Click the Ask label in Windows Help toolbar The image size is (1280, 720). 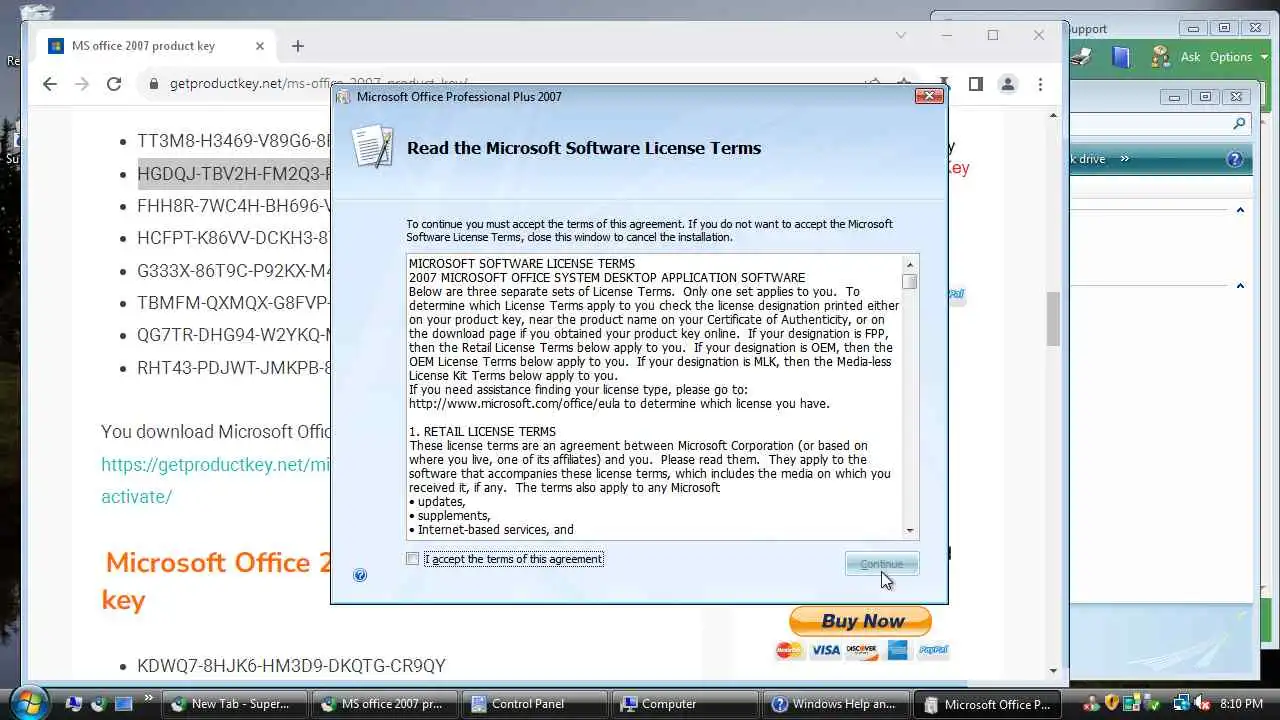(1190, 57)
